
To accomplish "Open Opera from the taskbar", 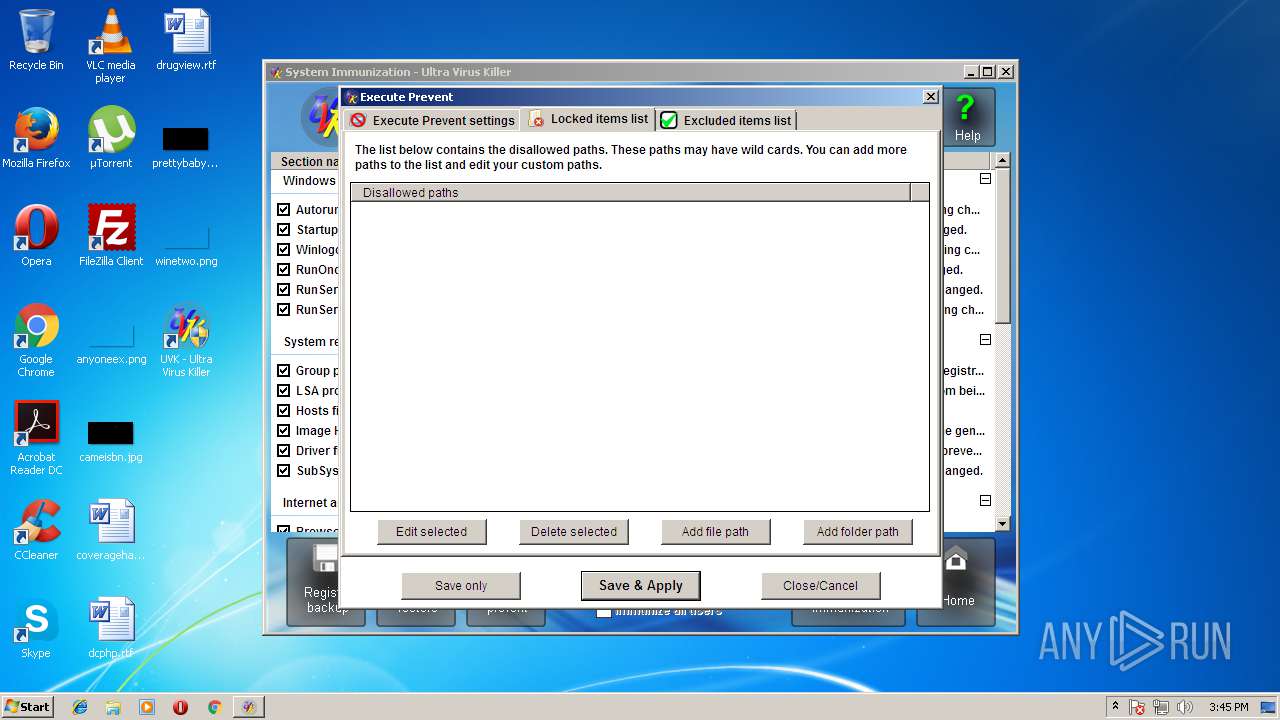I will (181, 707).
